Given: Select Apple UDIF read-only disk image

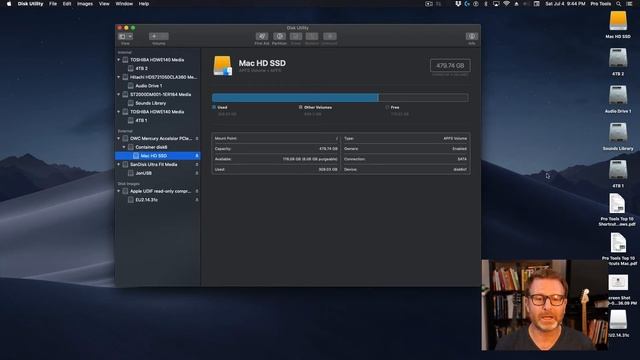Looking at the screenshot, I should pyautogui.click(x=158, y=191).
